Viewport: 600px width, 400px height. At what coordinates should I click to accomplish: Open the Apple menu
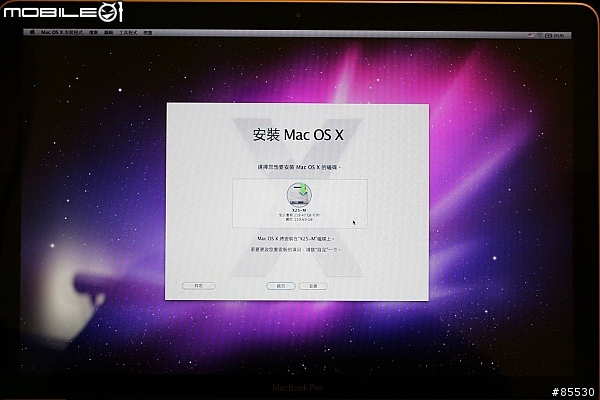[x=32, y=32]
